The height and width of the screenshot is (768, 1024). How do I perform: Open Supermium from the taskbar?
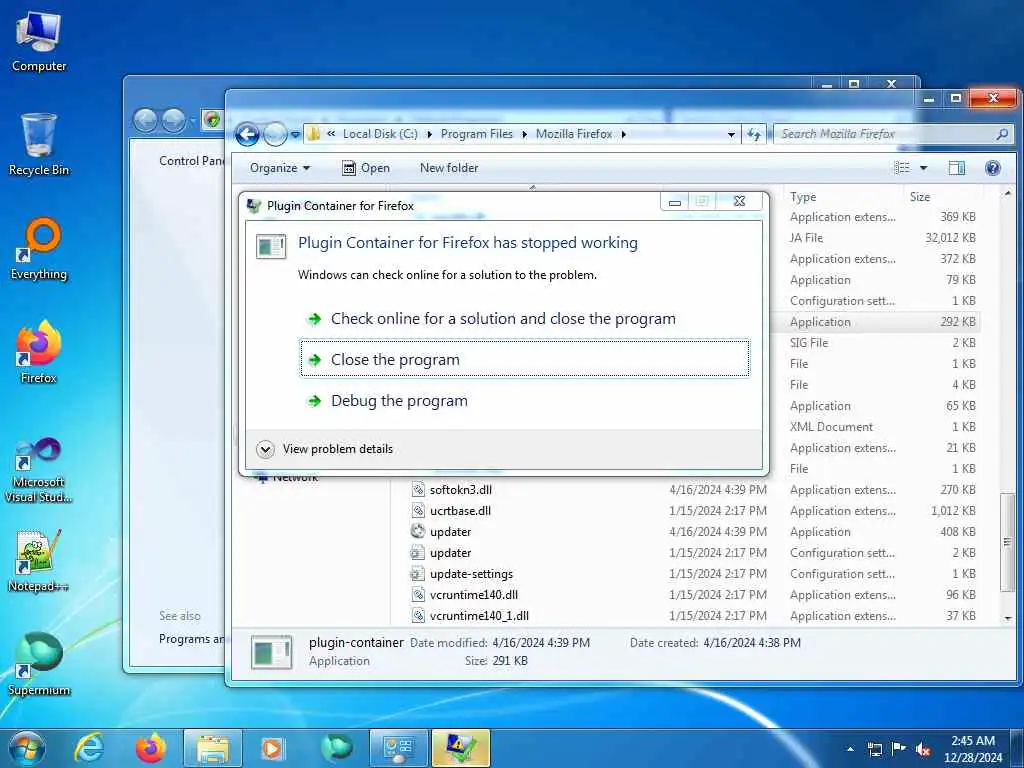(336, 748)
